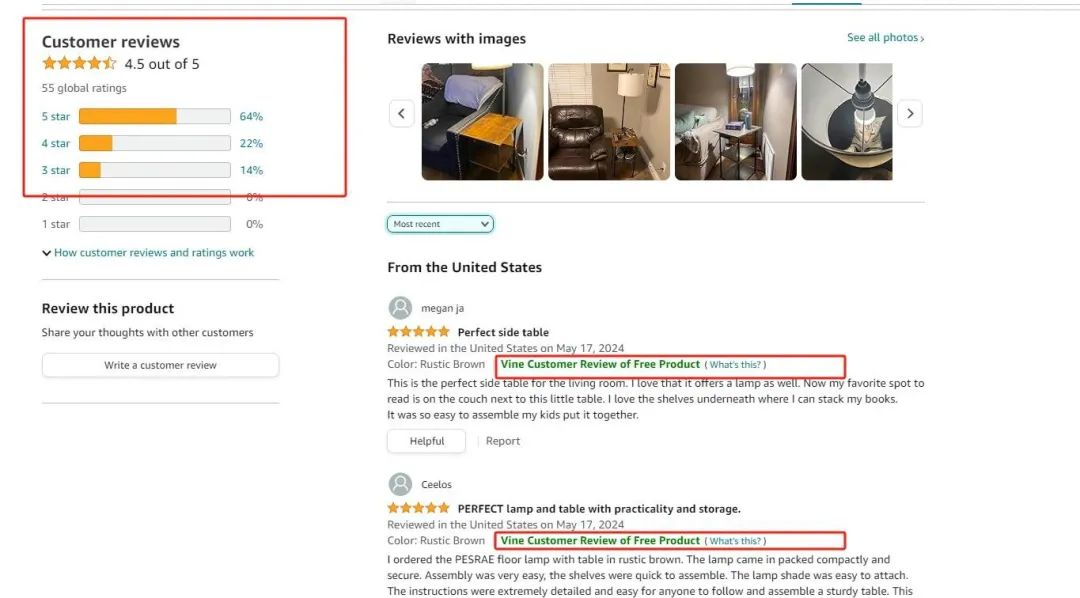Click the overall star rating icons
The image size is (1080, 598).
coord(79,63)
